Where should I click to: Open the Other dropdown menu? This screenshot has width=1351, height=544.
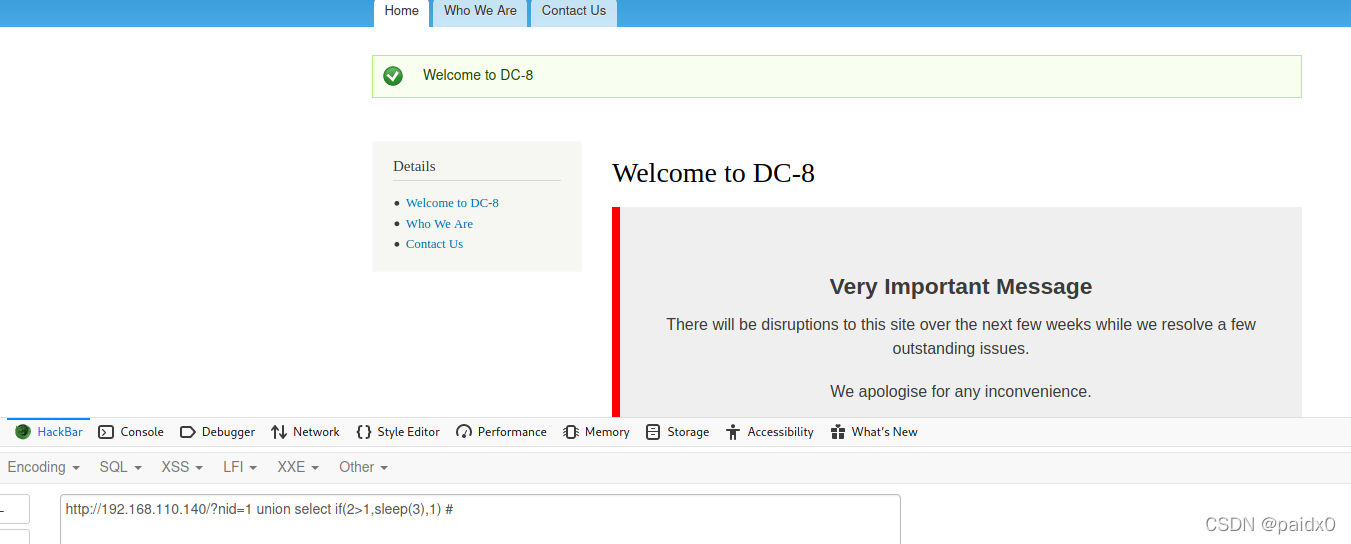point(363,467)
